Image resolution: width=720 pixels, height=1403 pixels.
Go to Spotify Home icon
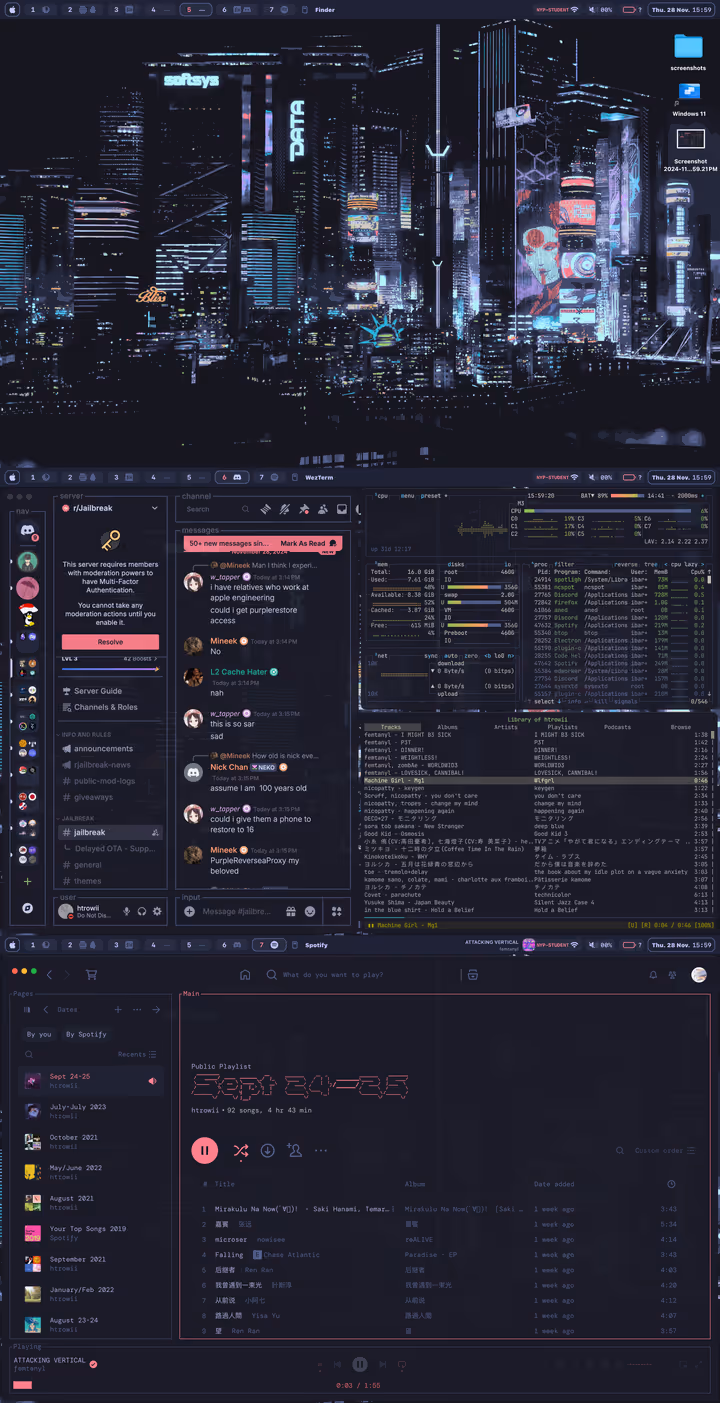(x=245, y=975)
